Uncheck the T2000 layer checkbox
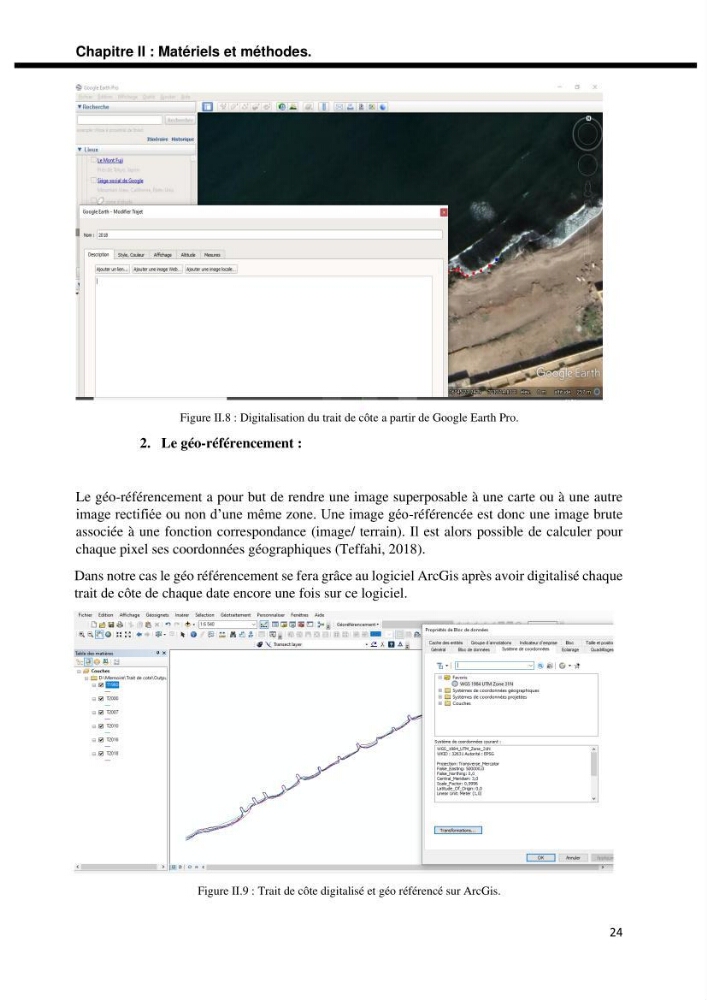Screen dimensions: 707x1000 click(x=101, y=698)
